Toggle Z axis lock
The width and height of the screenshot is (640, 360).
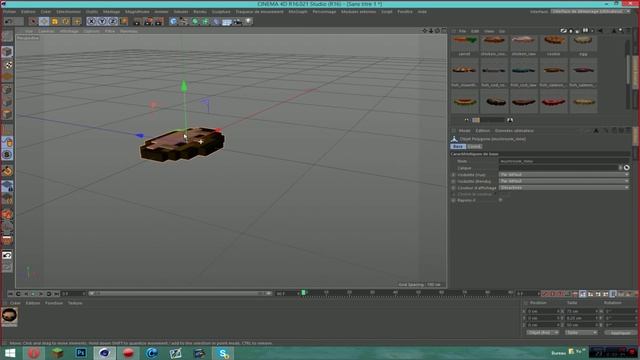(x=113, y=21)
